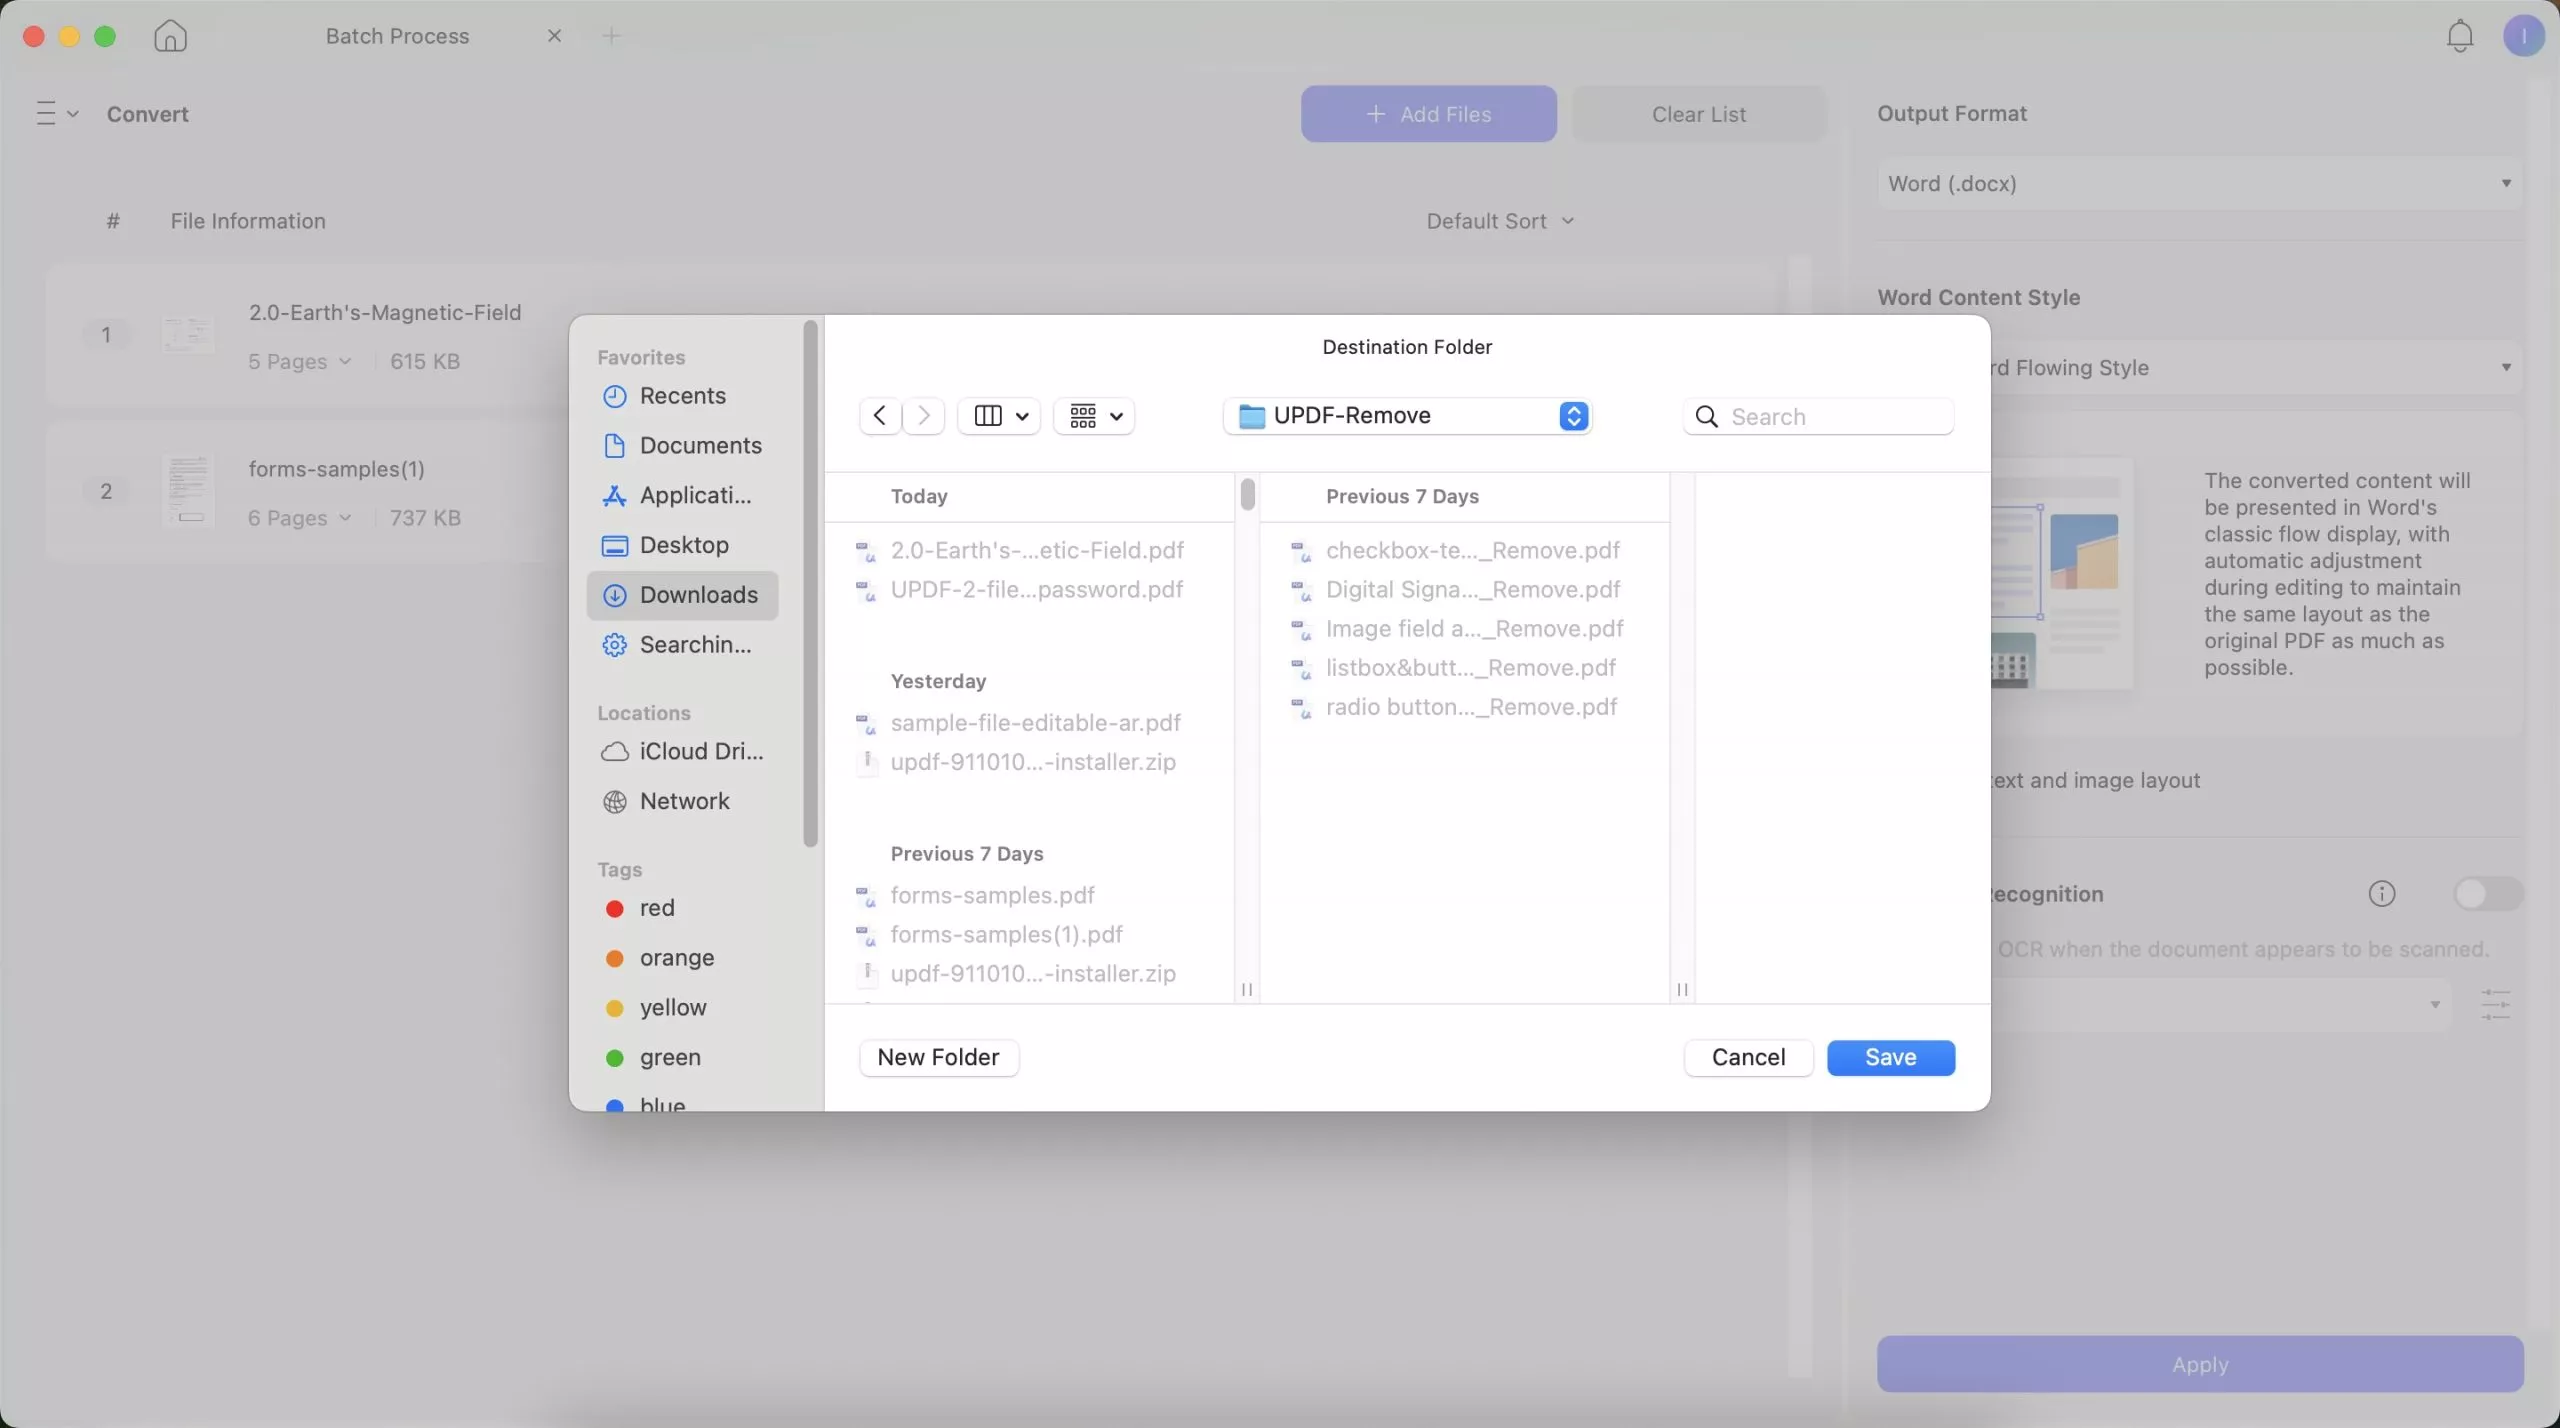
Task: Open the Flowing Style content dropdown
Action: click(2250, 367)
